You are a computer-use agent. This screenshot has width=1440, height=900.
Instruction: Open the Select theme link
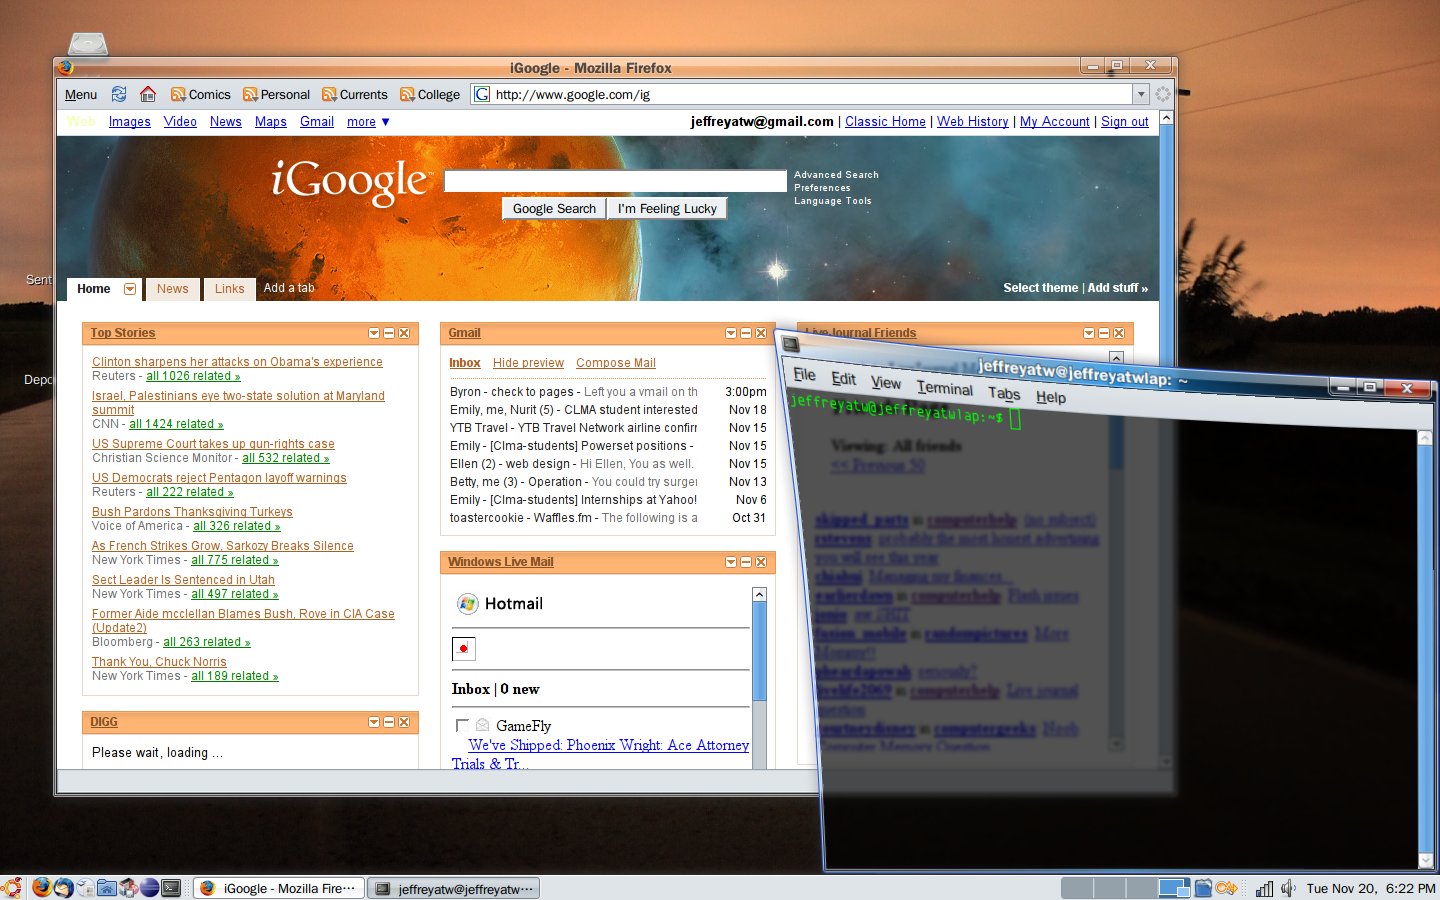point(1040,288)
